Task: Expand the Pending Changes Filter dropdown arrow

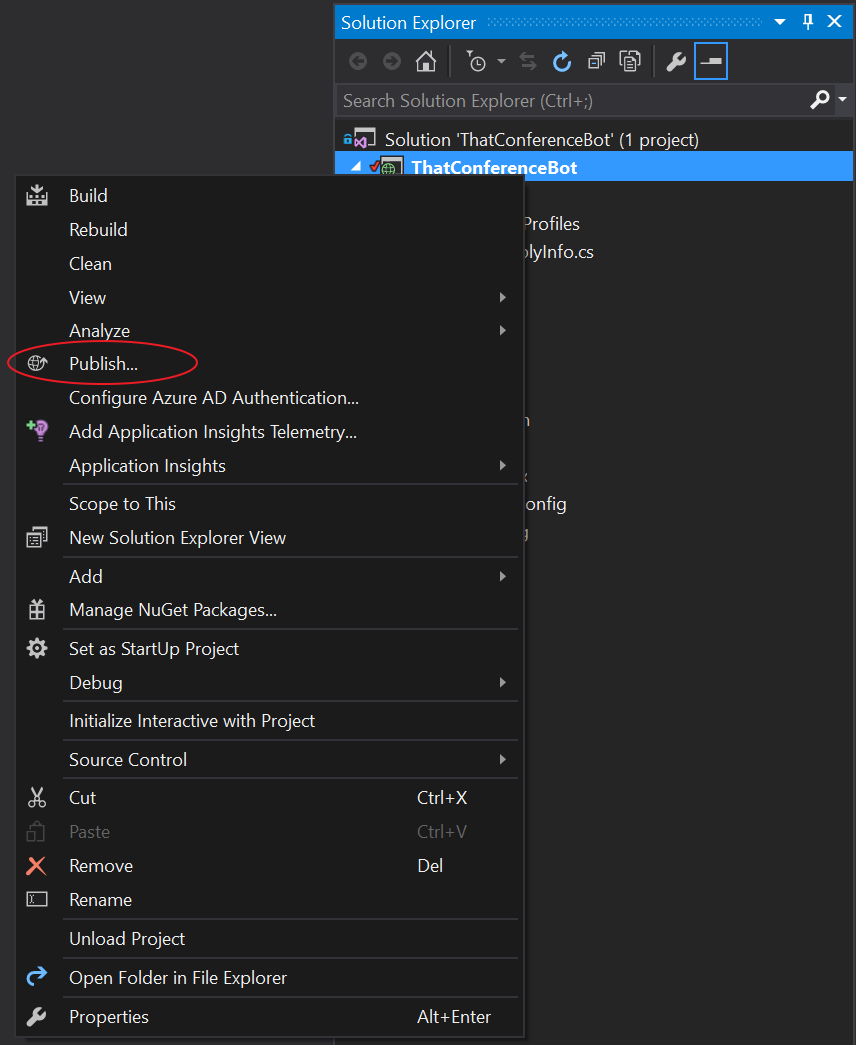Action: (x=501, y=62)
